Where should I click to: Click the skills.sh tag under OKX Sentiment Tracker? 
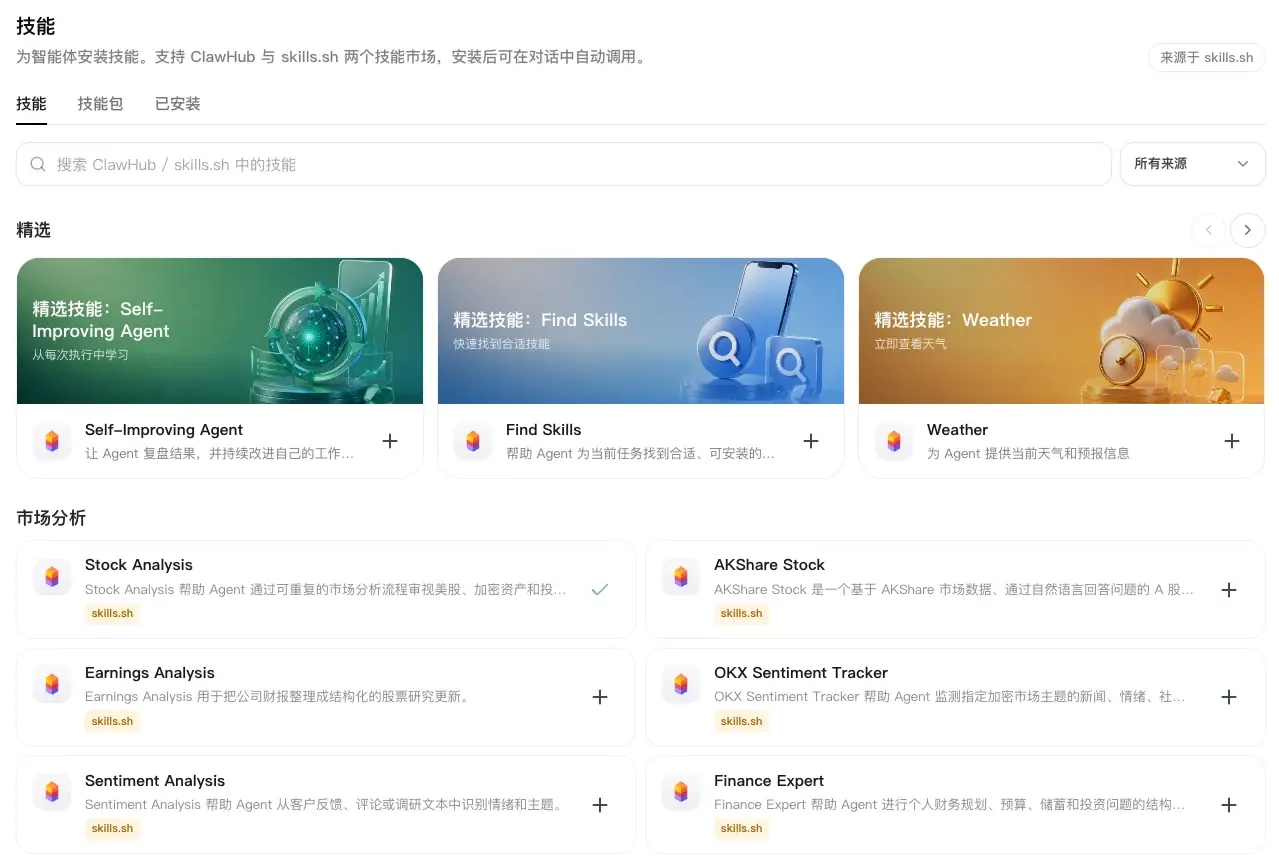point(741,721)
